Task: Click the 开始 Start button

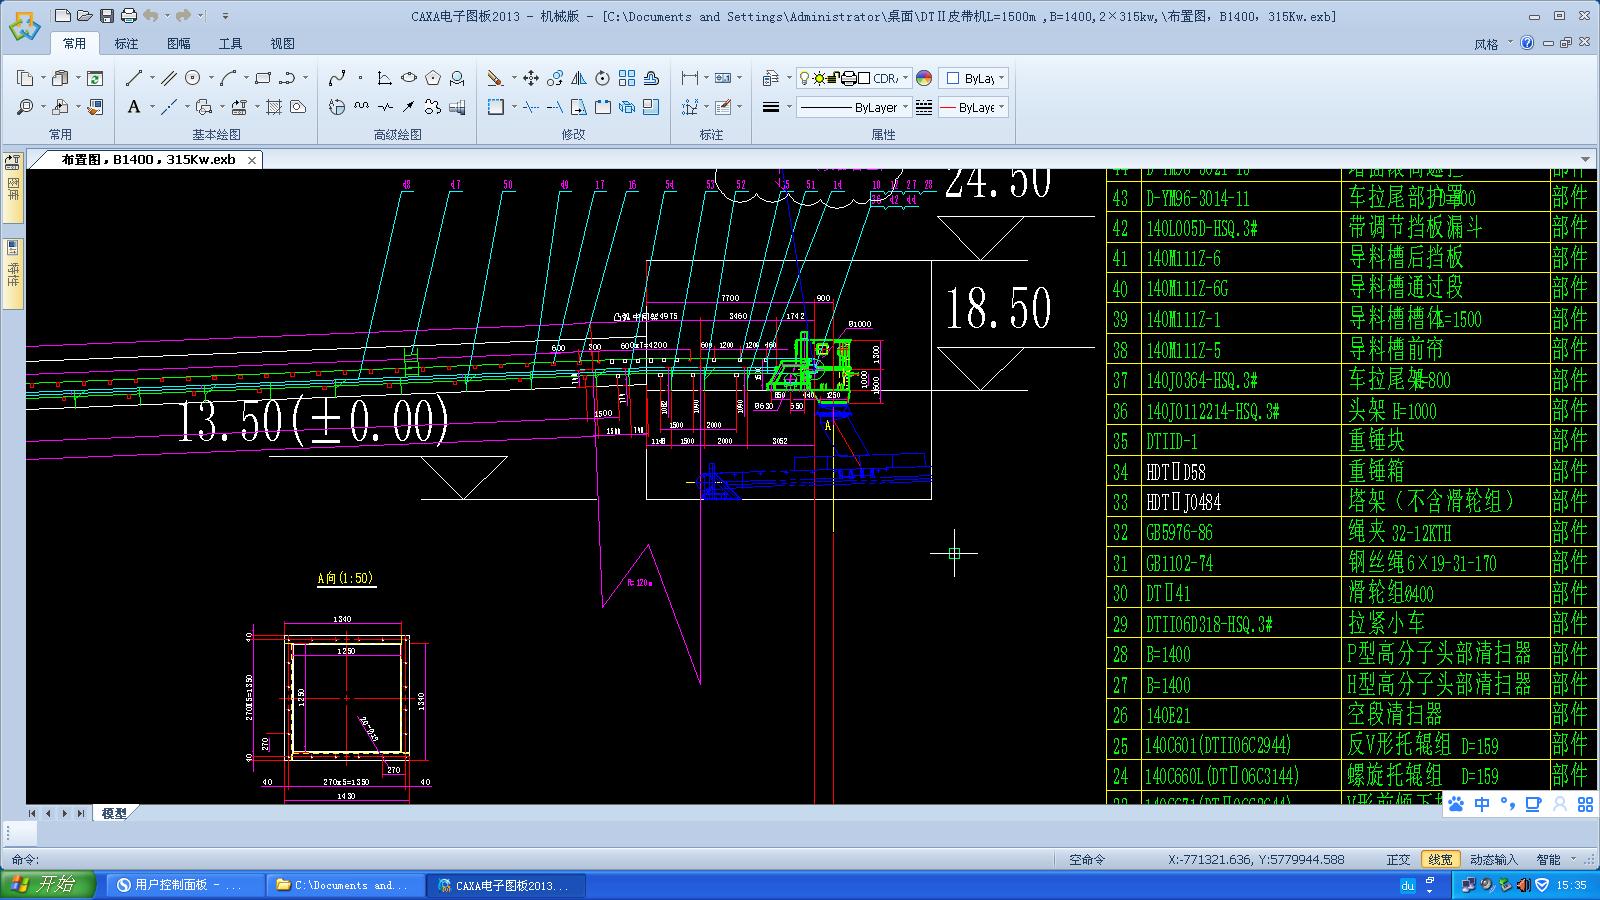Action: tap(45, 884)
